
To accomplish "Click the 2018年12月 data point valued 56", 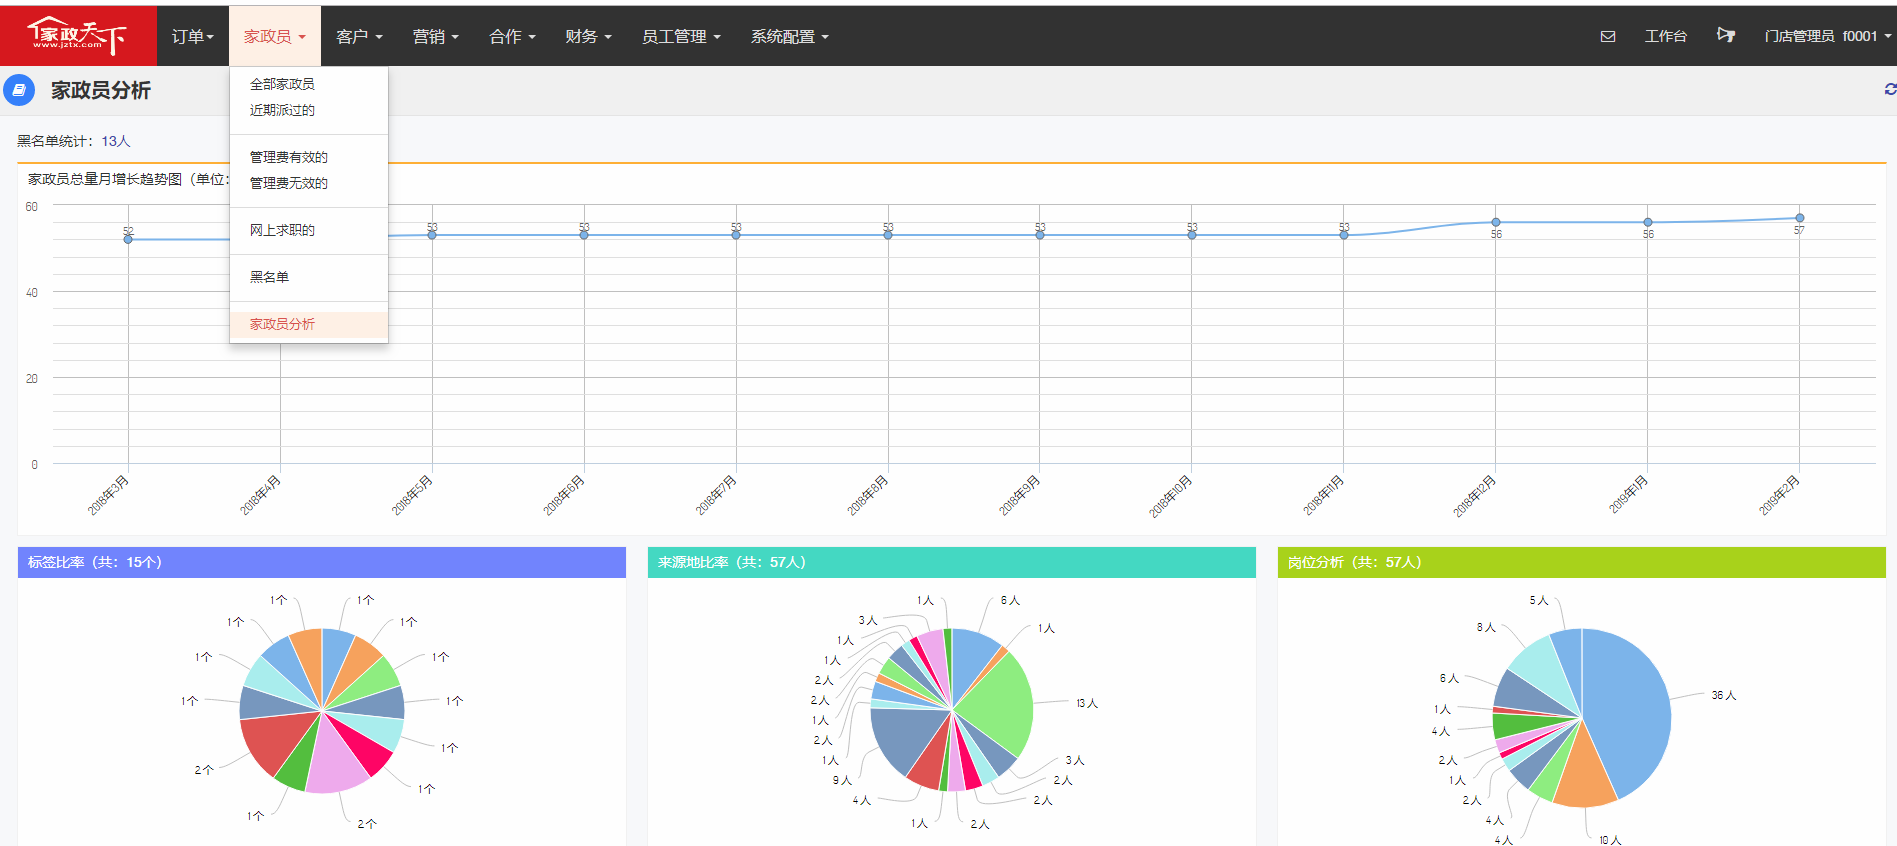I will coord(1496,222).
